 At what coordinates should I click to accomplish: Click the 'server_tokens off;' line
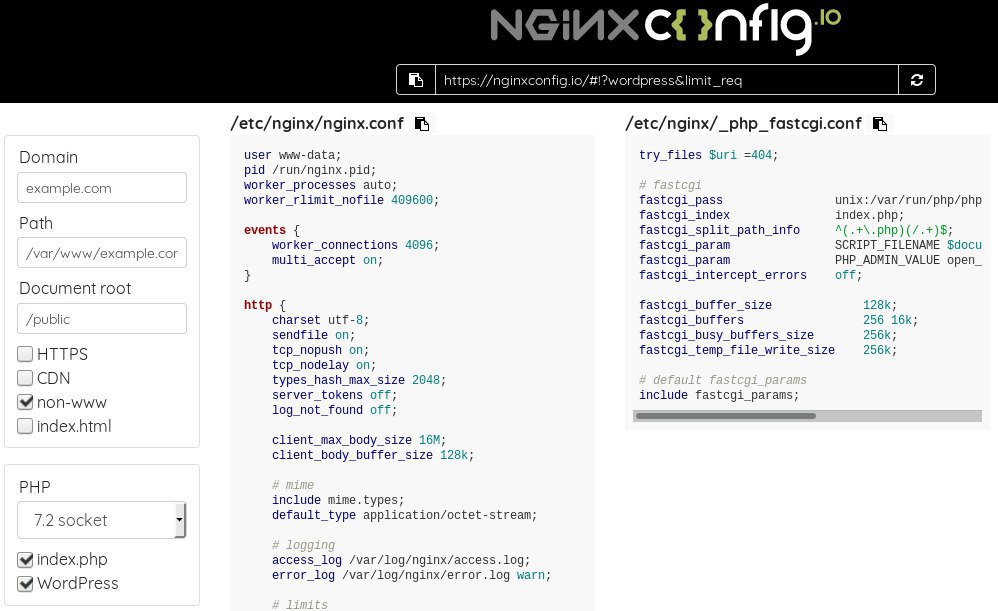[334, 395]
